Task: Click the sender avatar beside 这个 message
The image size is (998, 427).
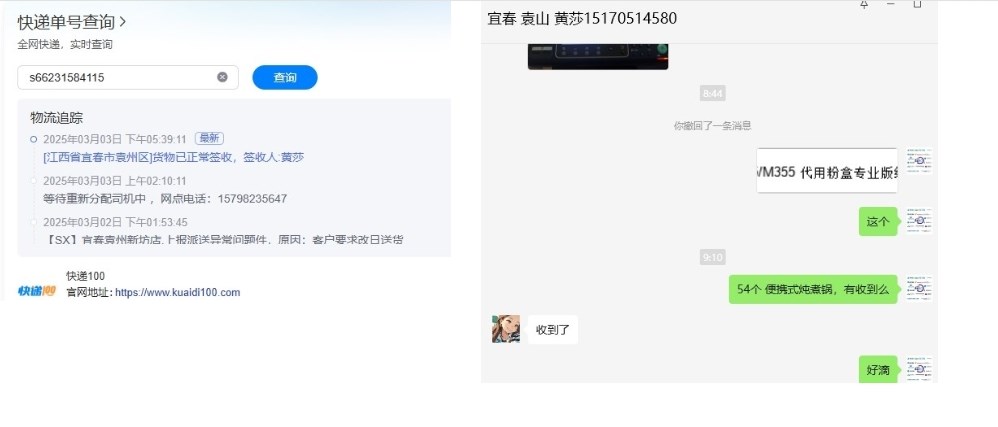Action: point(918,220)
